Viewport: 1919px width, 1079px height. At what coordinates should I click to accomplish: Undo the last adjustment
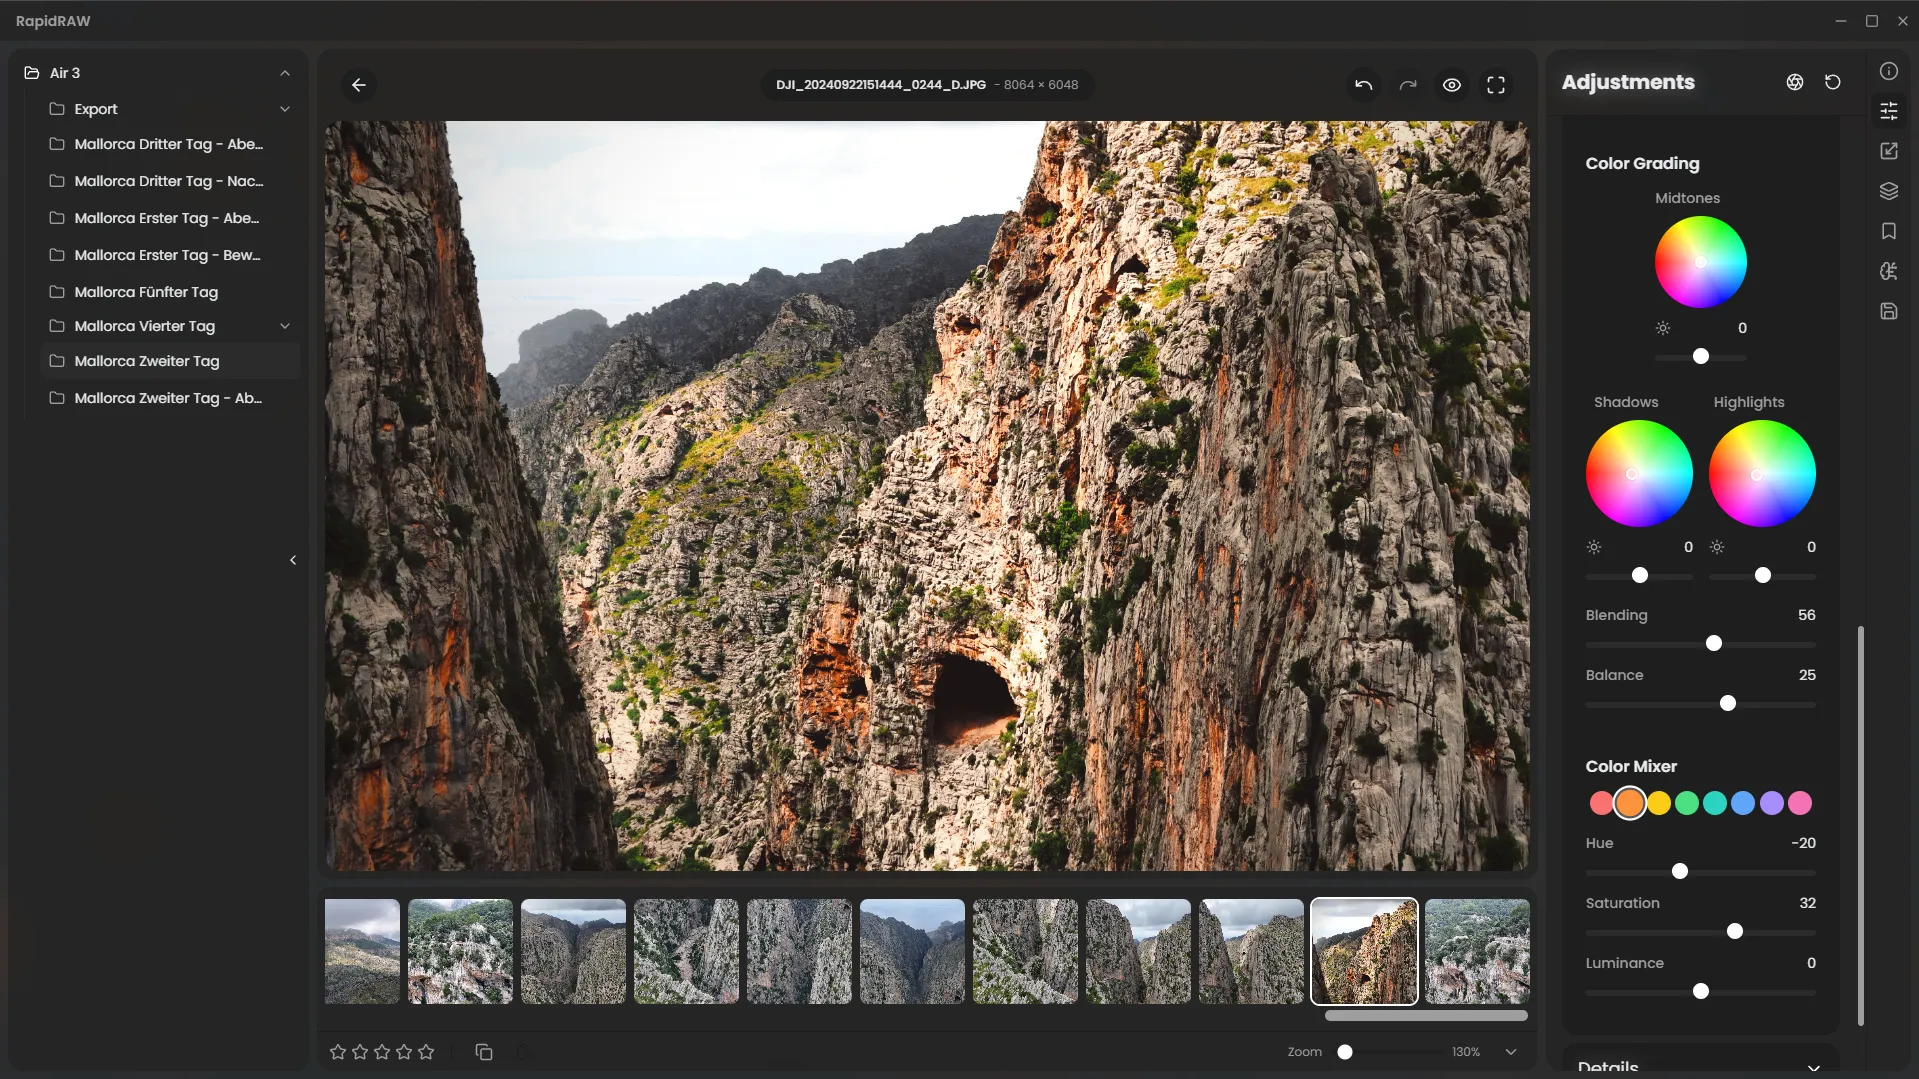point(1363,85)
